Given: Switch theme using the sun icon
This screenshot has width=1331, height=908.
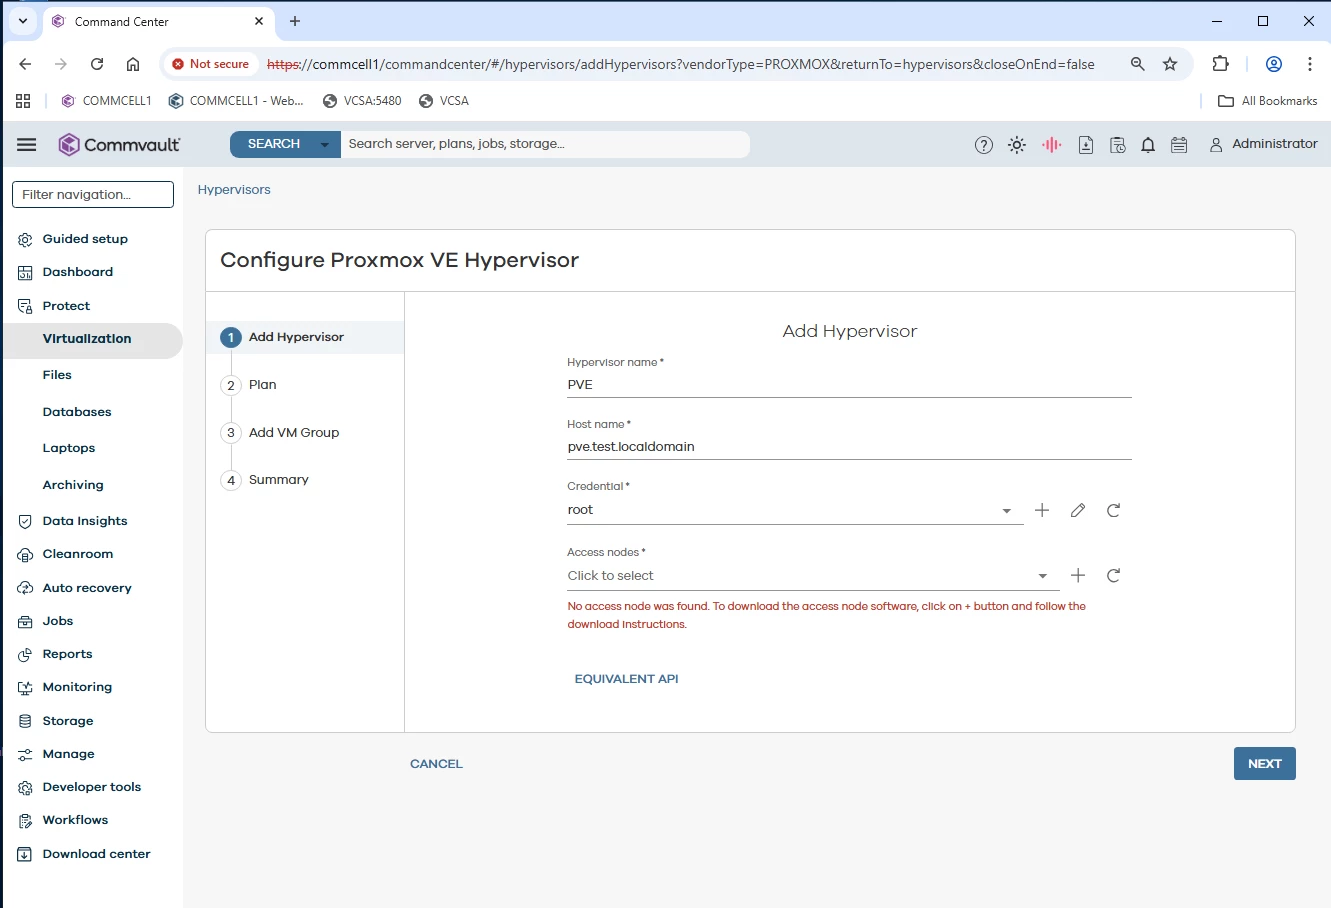Looking at the screenshot, I should point(1017,145).
